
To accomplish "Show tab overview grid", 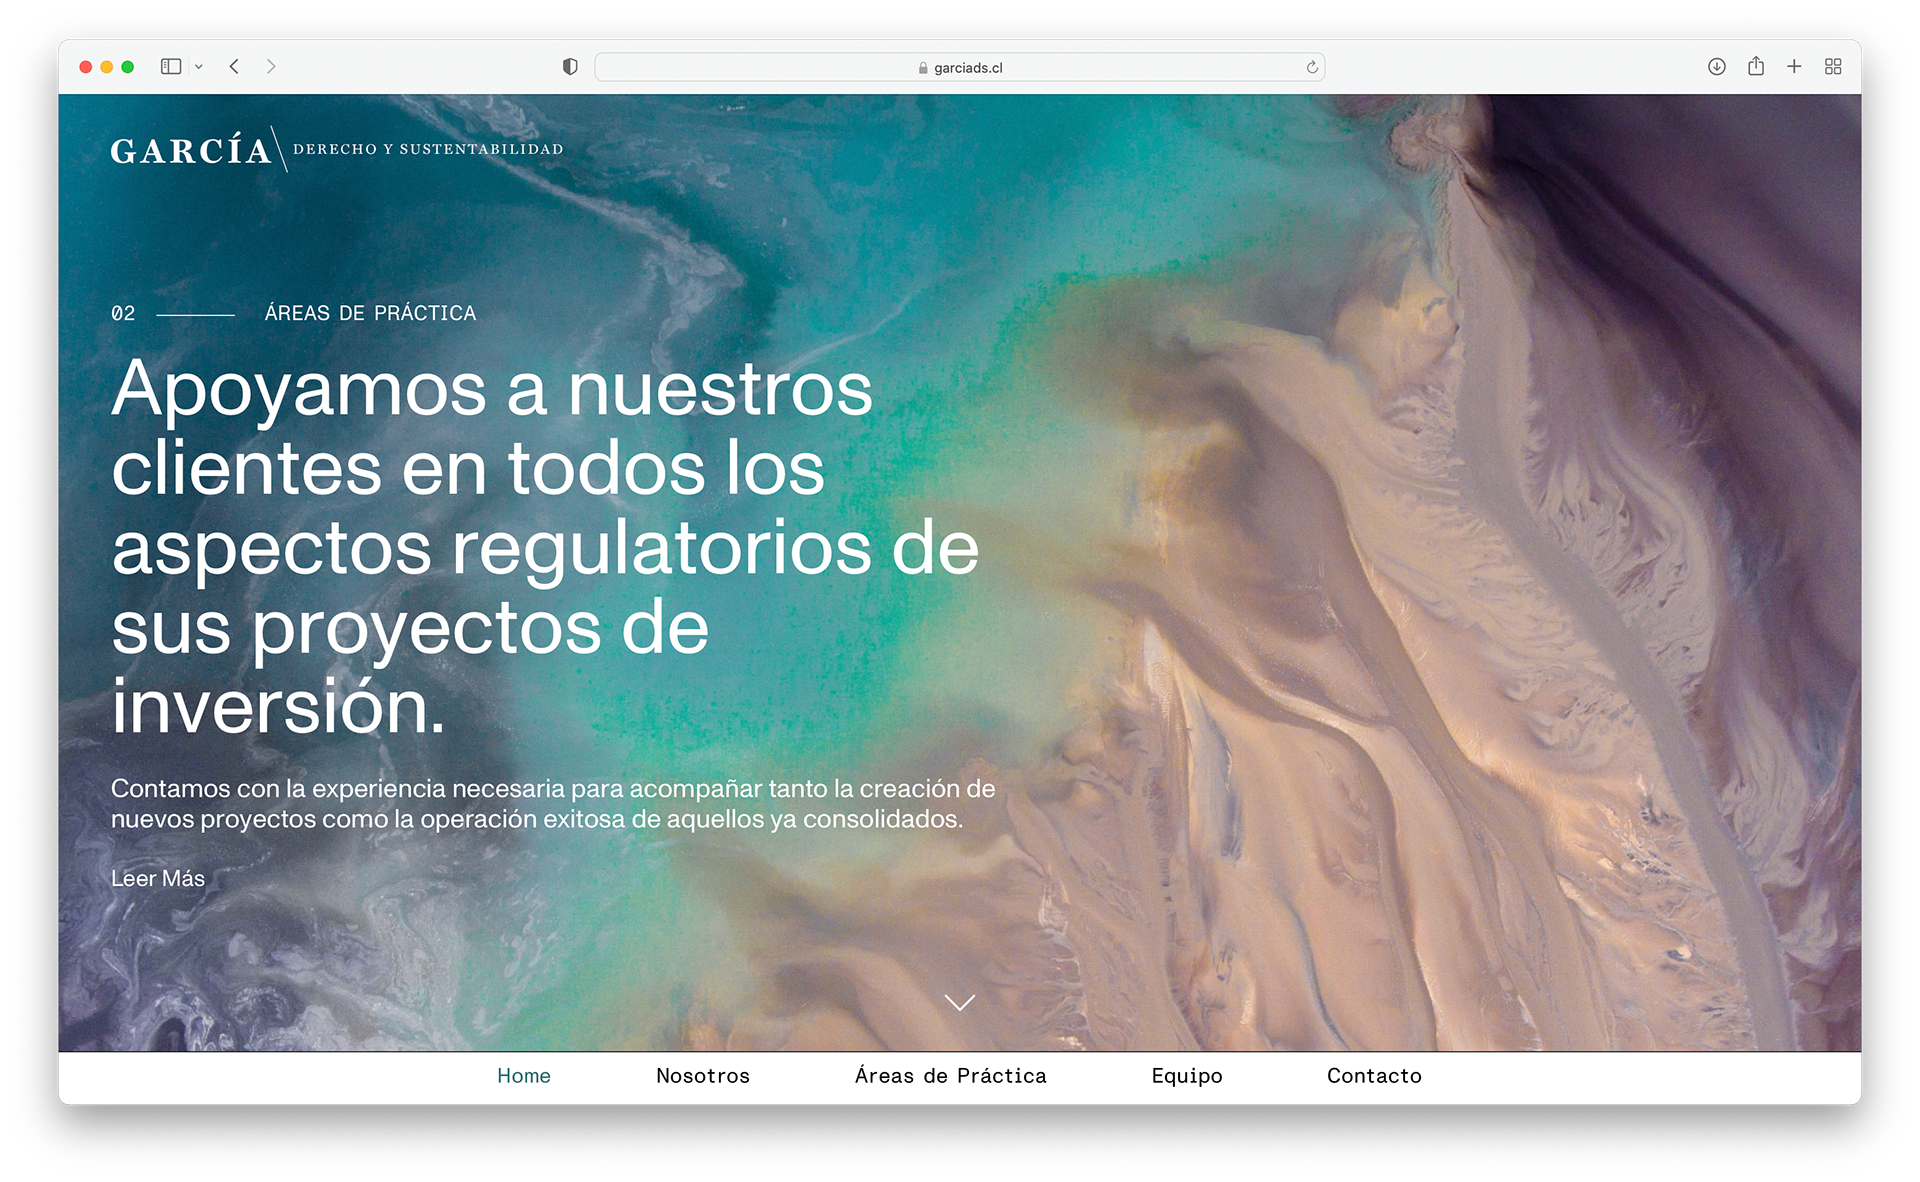I will pos(1833,67).
